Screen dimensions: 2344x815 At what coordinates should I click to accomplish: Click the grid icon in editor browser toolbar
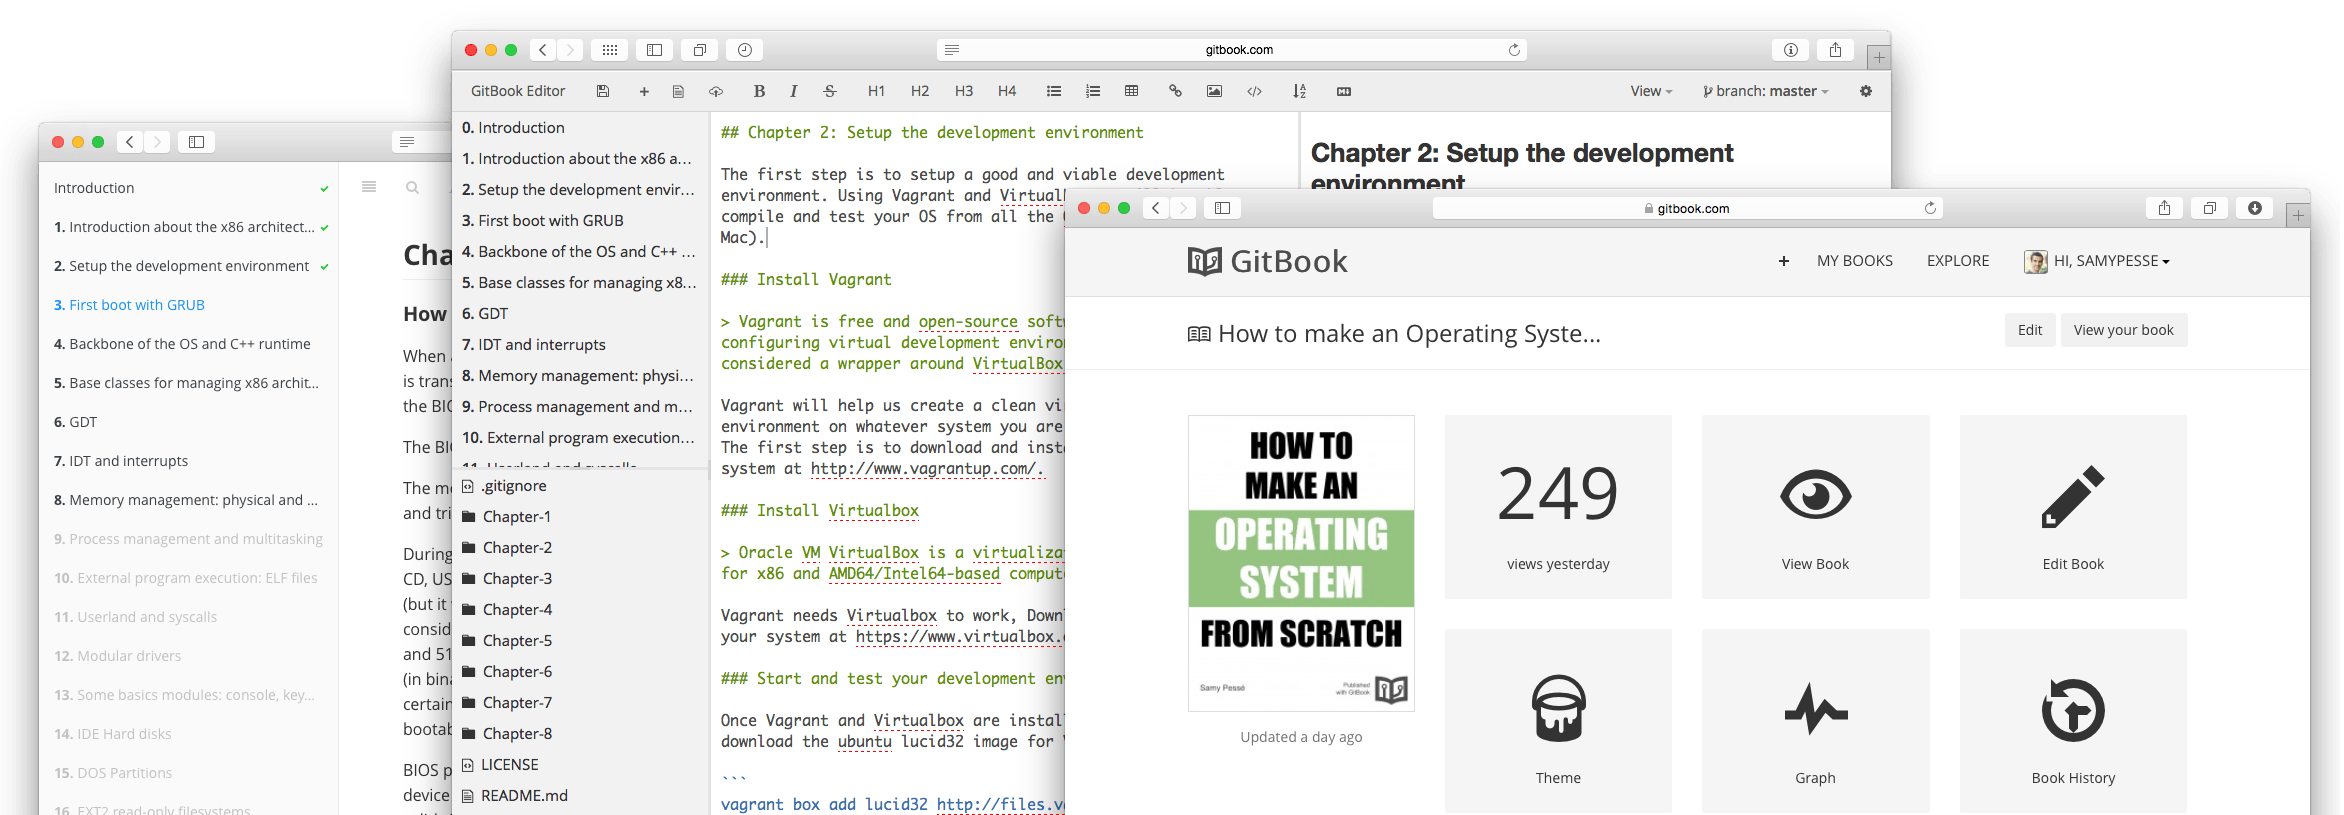pos(610,50)
